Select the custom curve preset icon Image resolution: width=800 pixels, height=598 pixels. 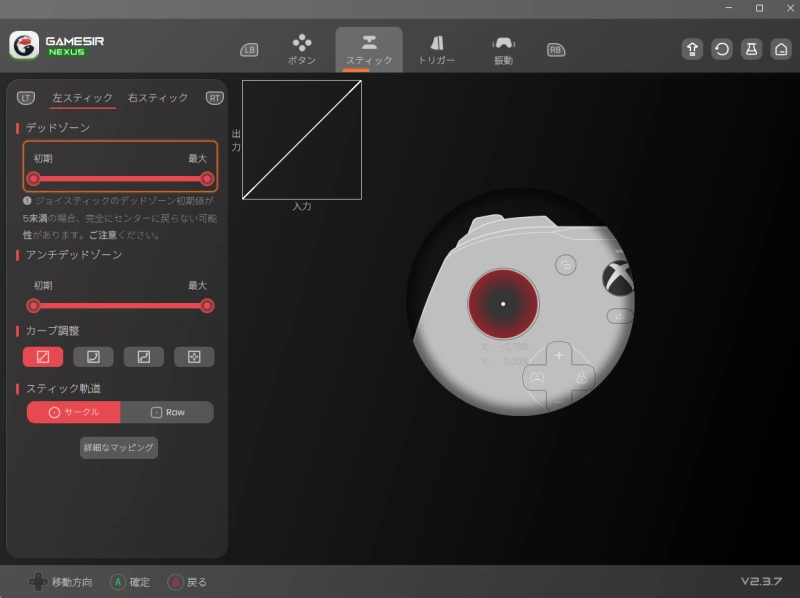click(194, 357)
